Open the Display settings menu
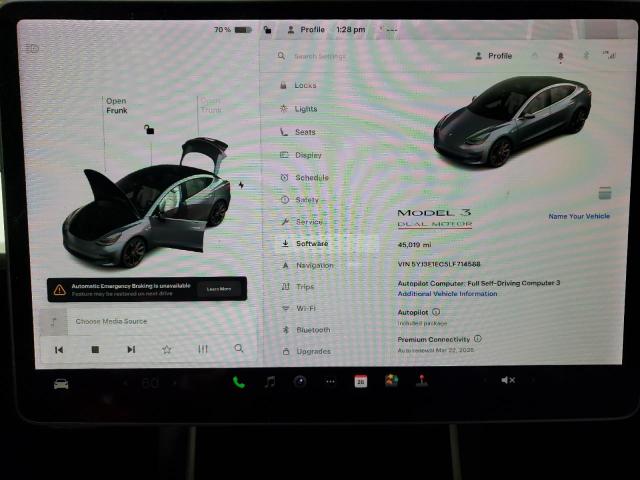640x480 pixels. click(301, 155)
